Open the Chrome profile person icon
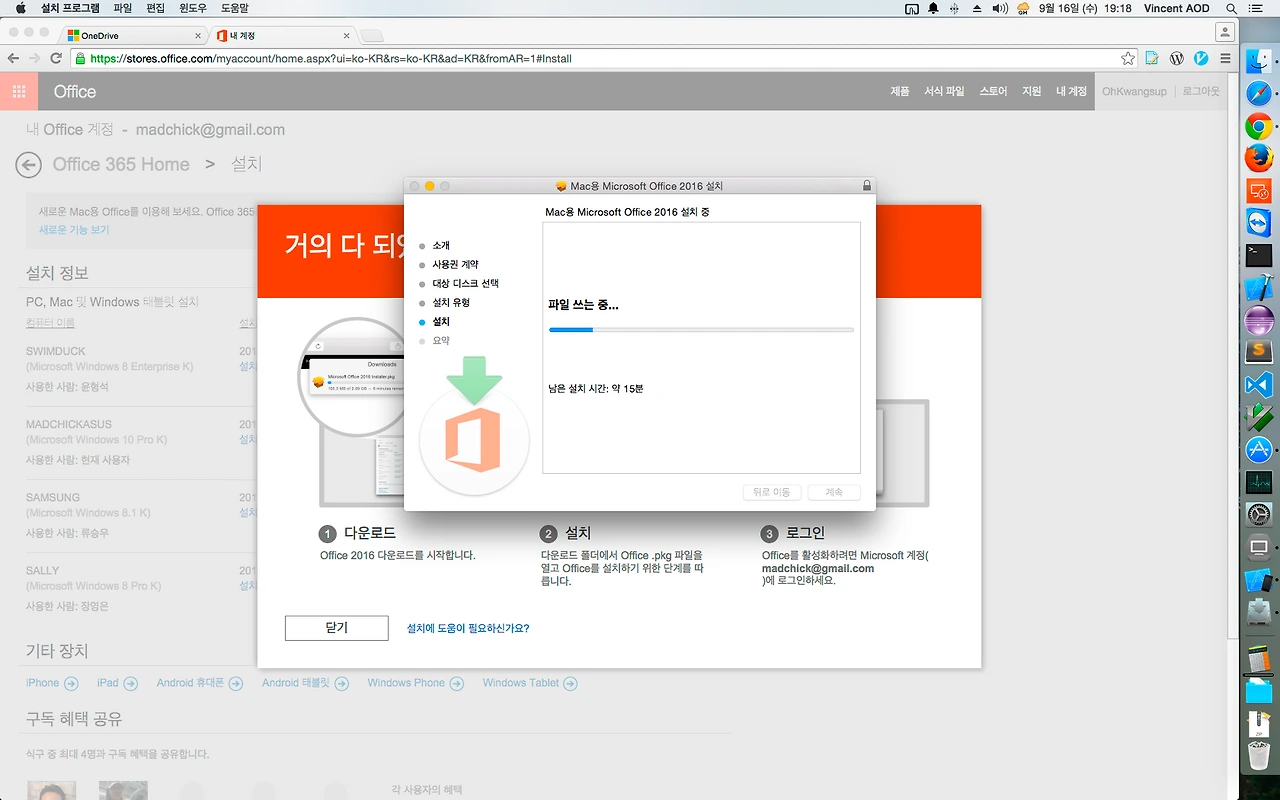 1224,32
